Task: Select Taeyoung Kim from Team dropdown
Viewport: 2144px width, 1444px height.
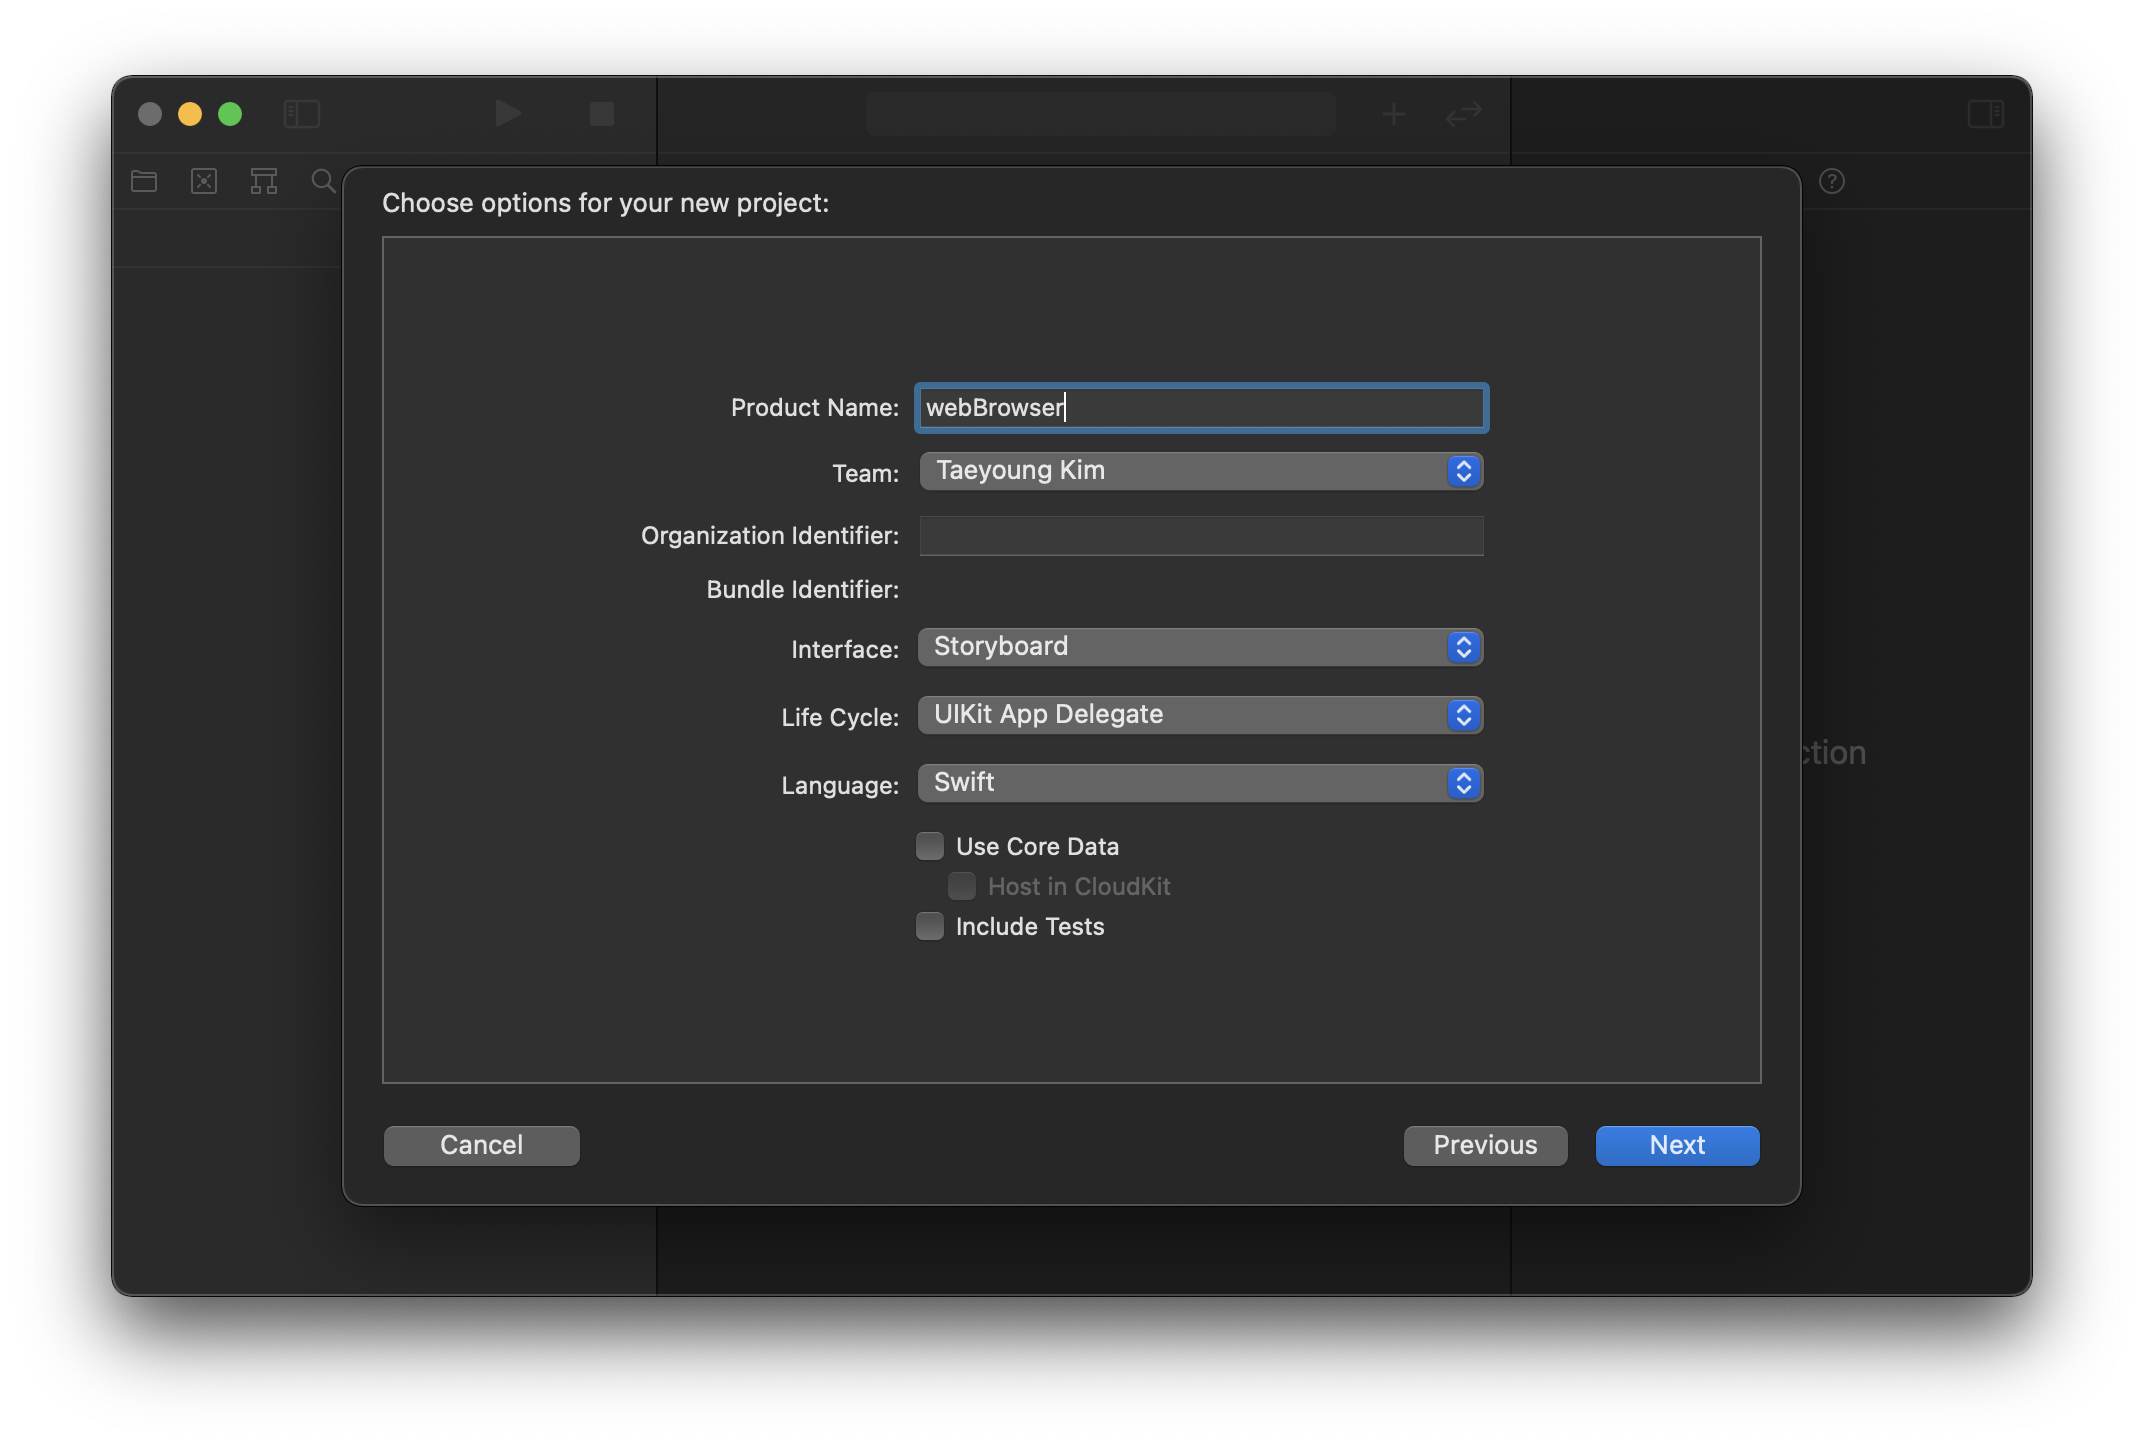Action: (1200, 469)
